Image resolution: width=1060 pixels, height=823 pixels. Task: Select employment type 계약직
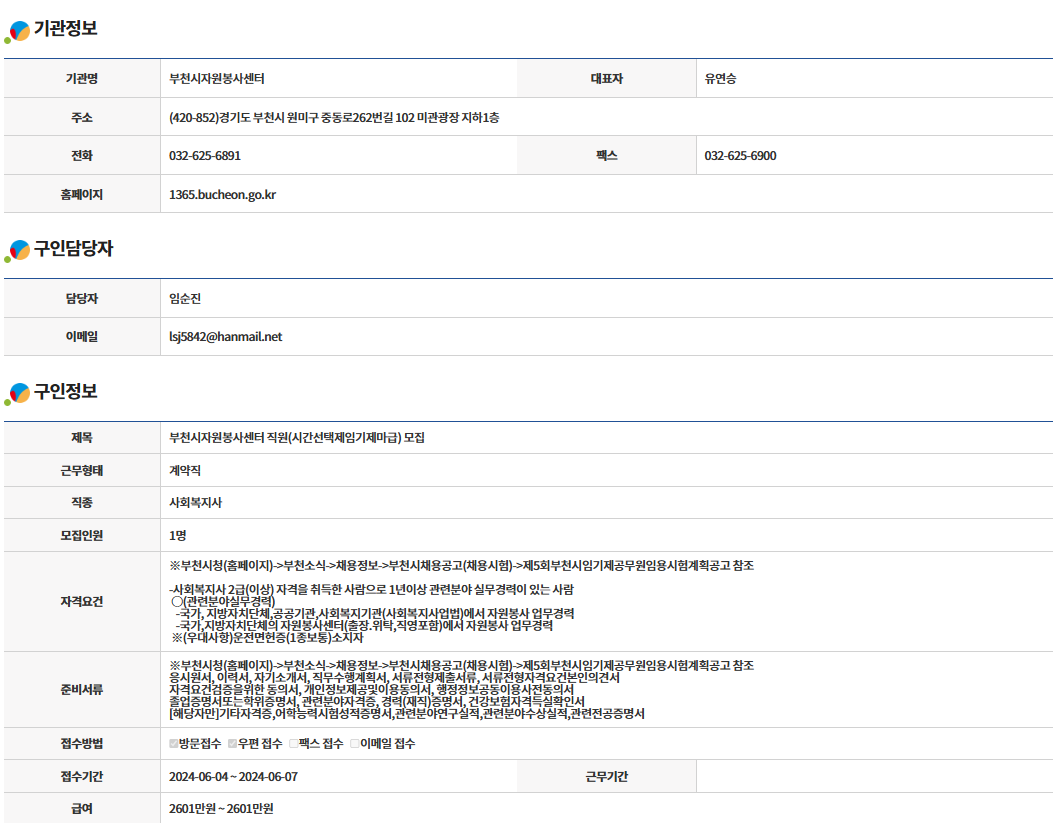point(185,470)
